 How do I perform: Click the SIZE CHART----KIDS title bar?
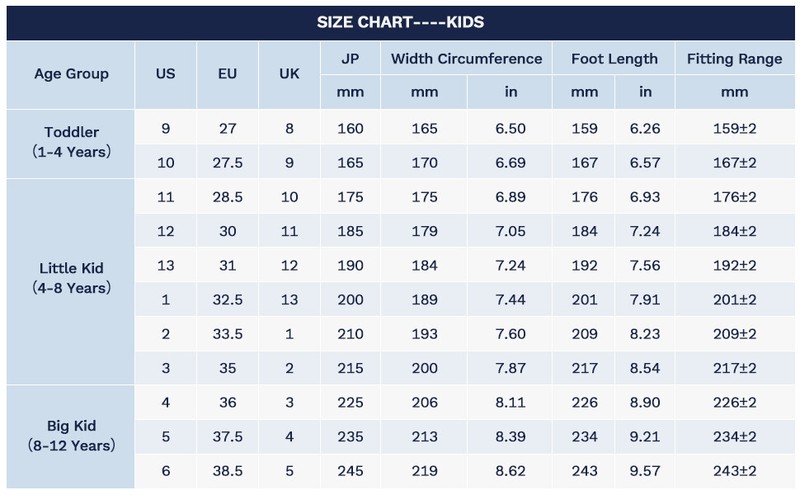(x=400, y=21)
